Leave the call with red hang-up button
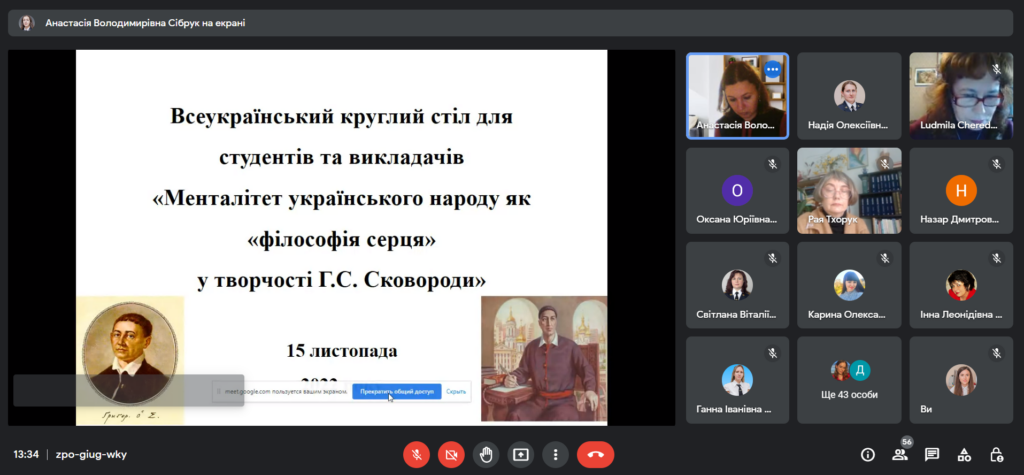 (x=596, y=454)
